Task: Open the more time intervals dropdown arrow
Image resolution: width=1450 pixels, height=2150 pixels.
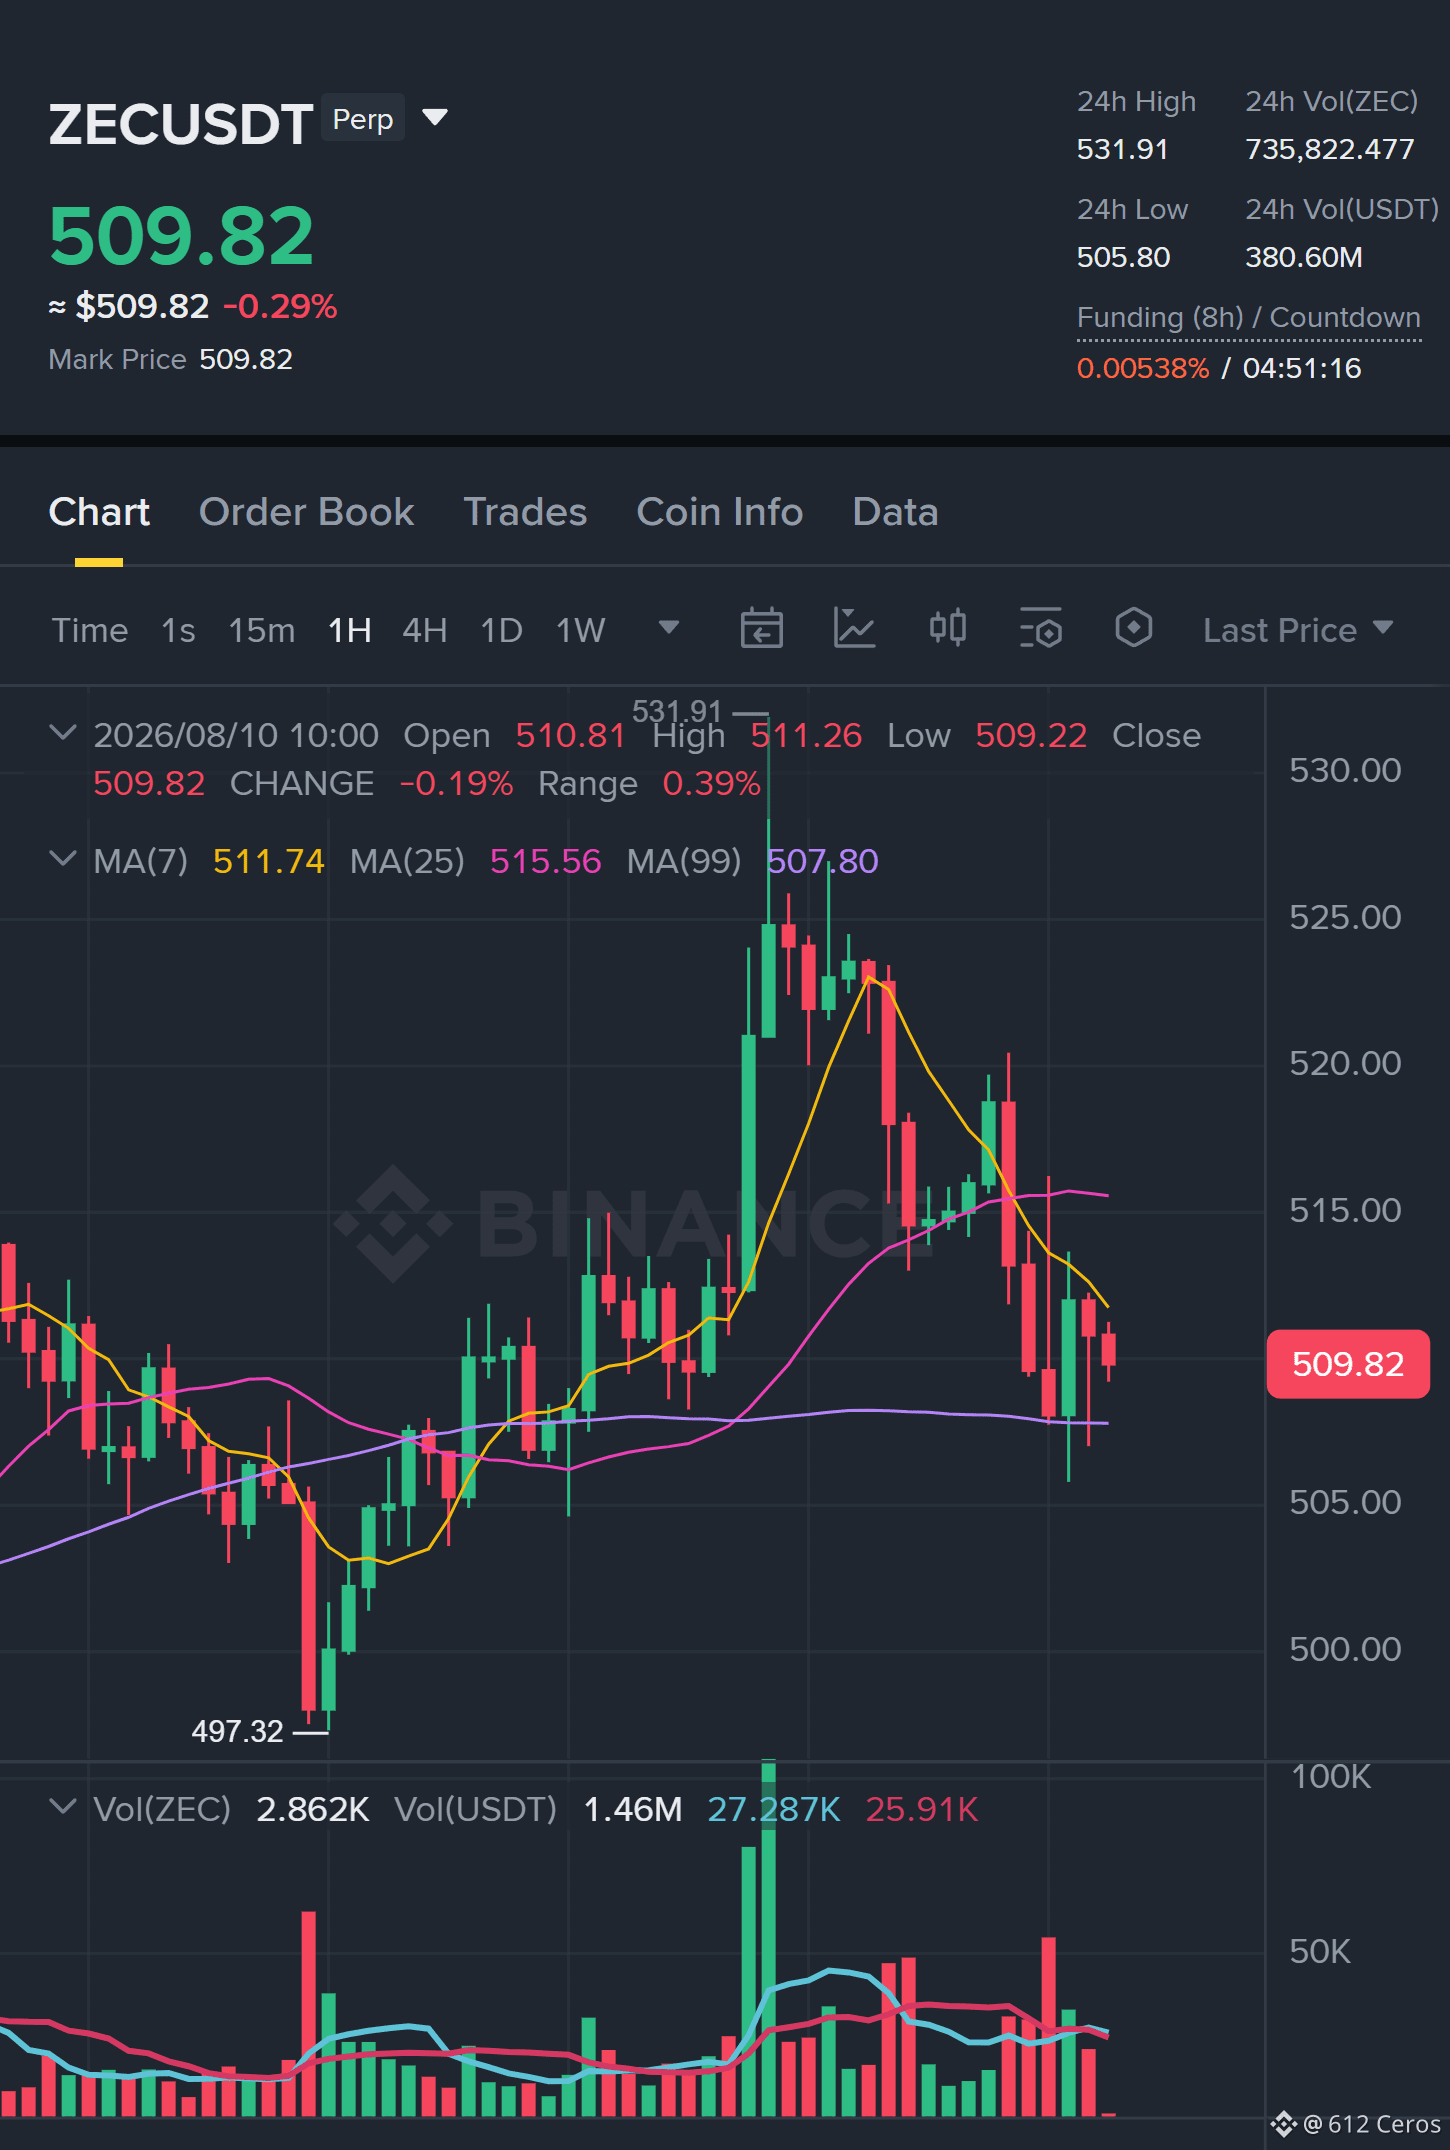Action: pos(668,628)
